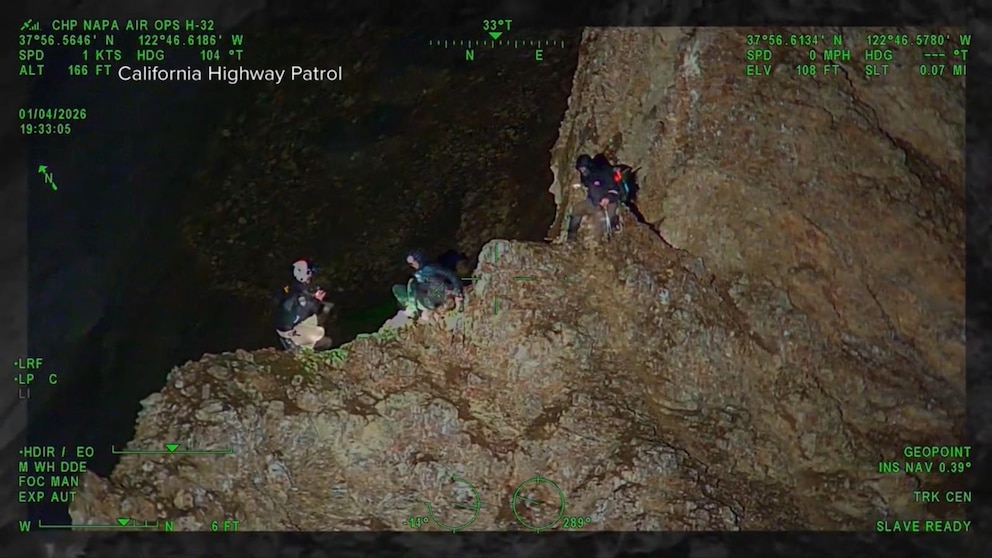Click the bottom W-to-N field of view slider

tap(97, 524)
